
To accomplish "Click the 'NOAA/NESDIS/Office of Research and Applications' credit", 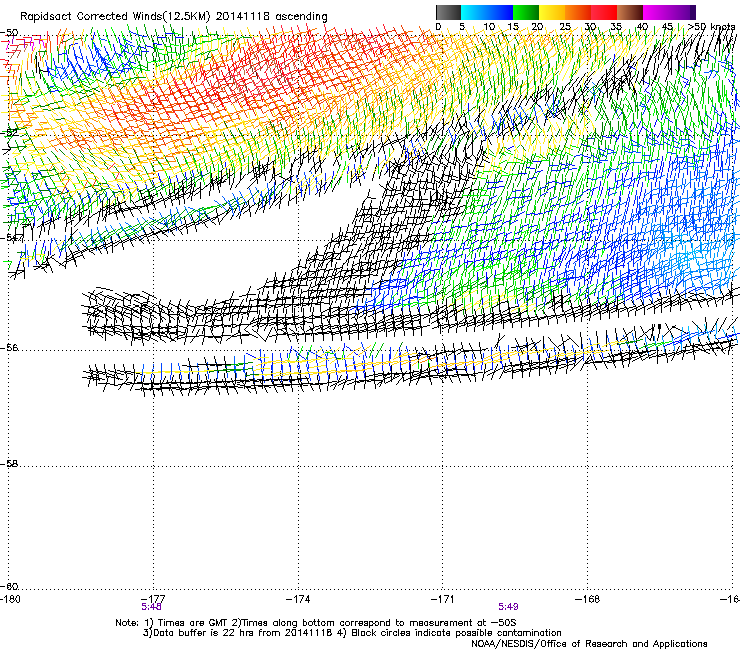I will click(x=589, y=644).
